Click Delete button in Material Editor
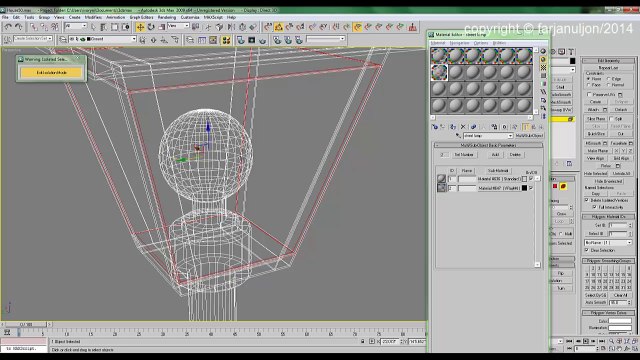 515,155
